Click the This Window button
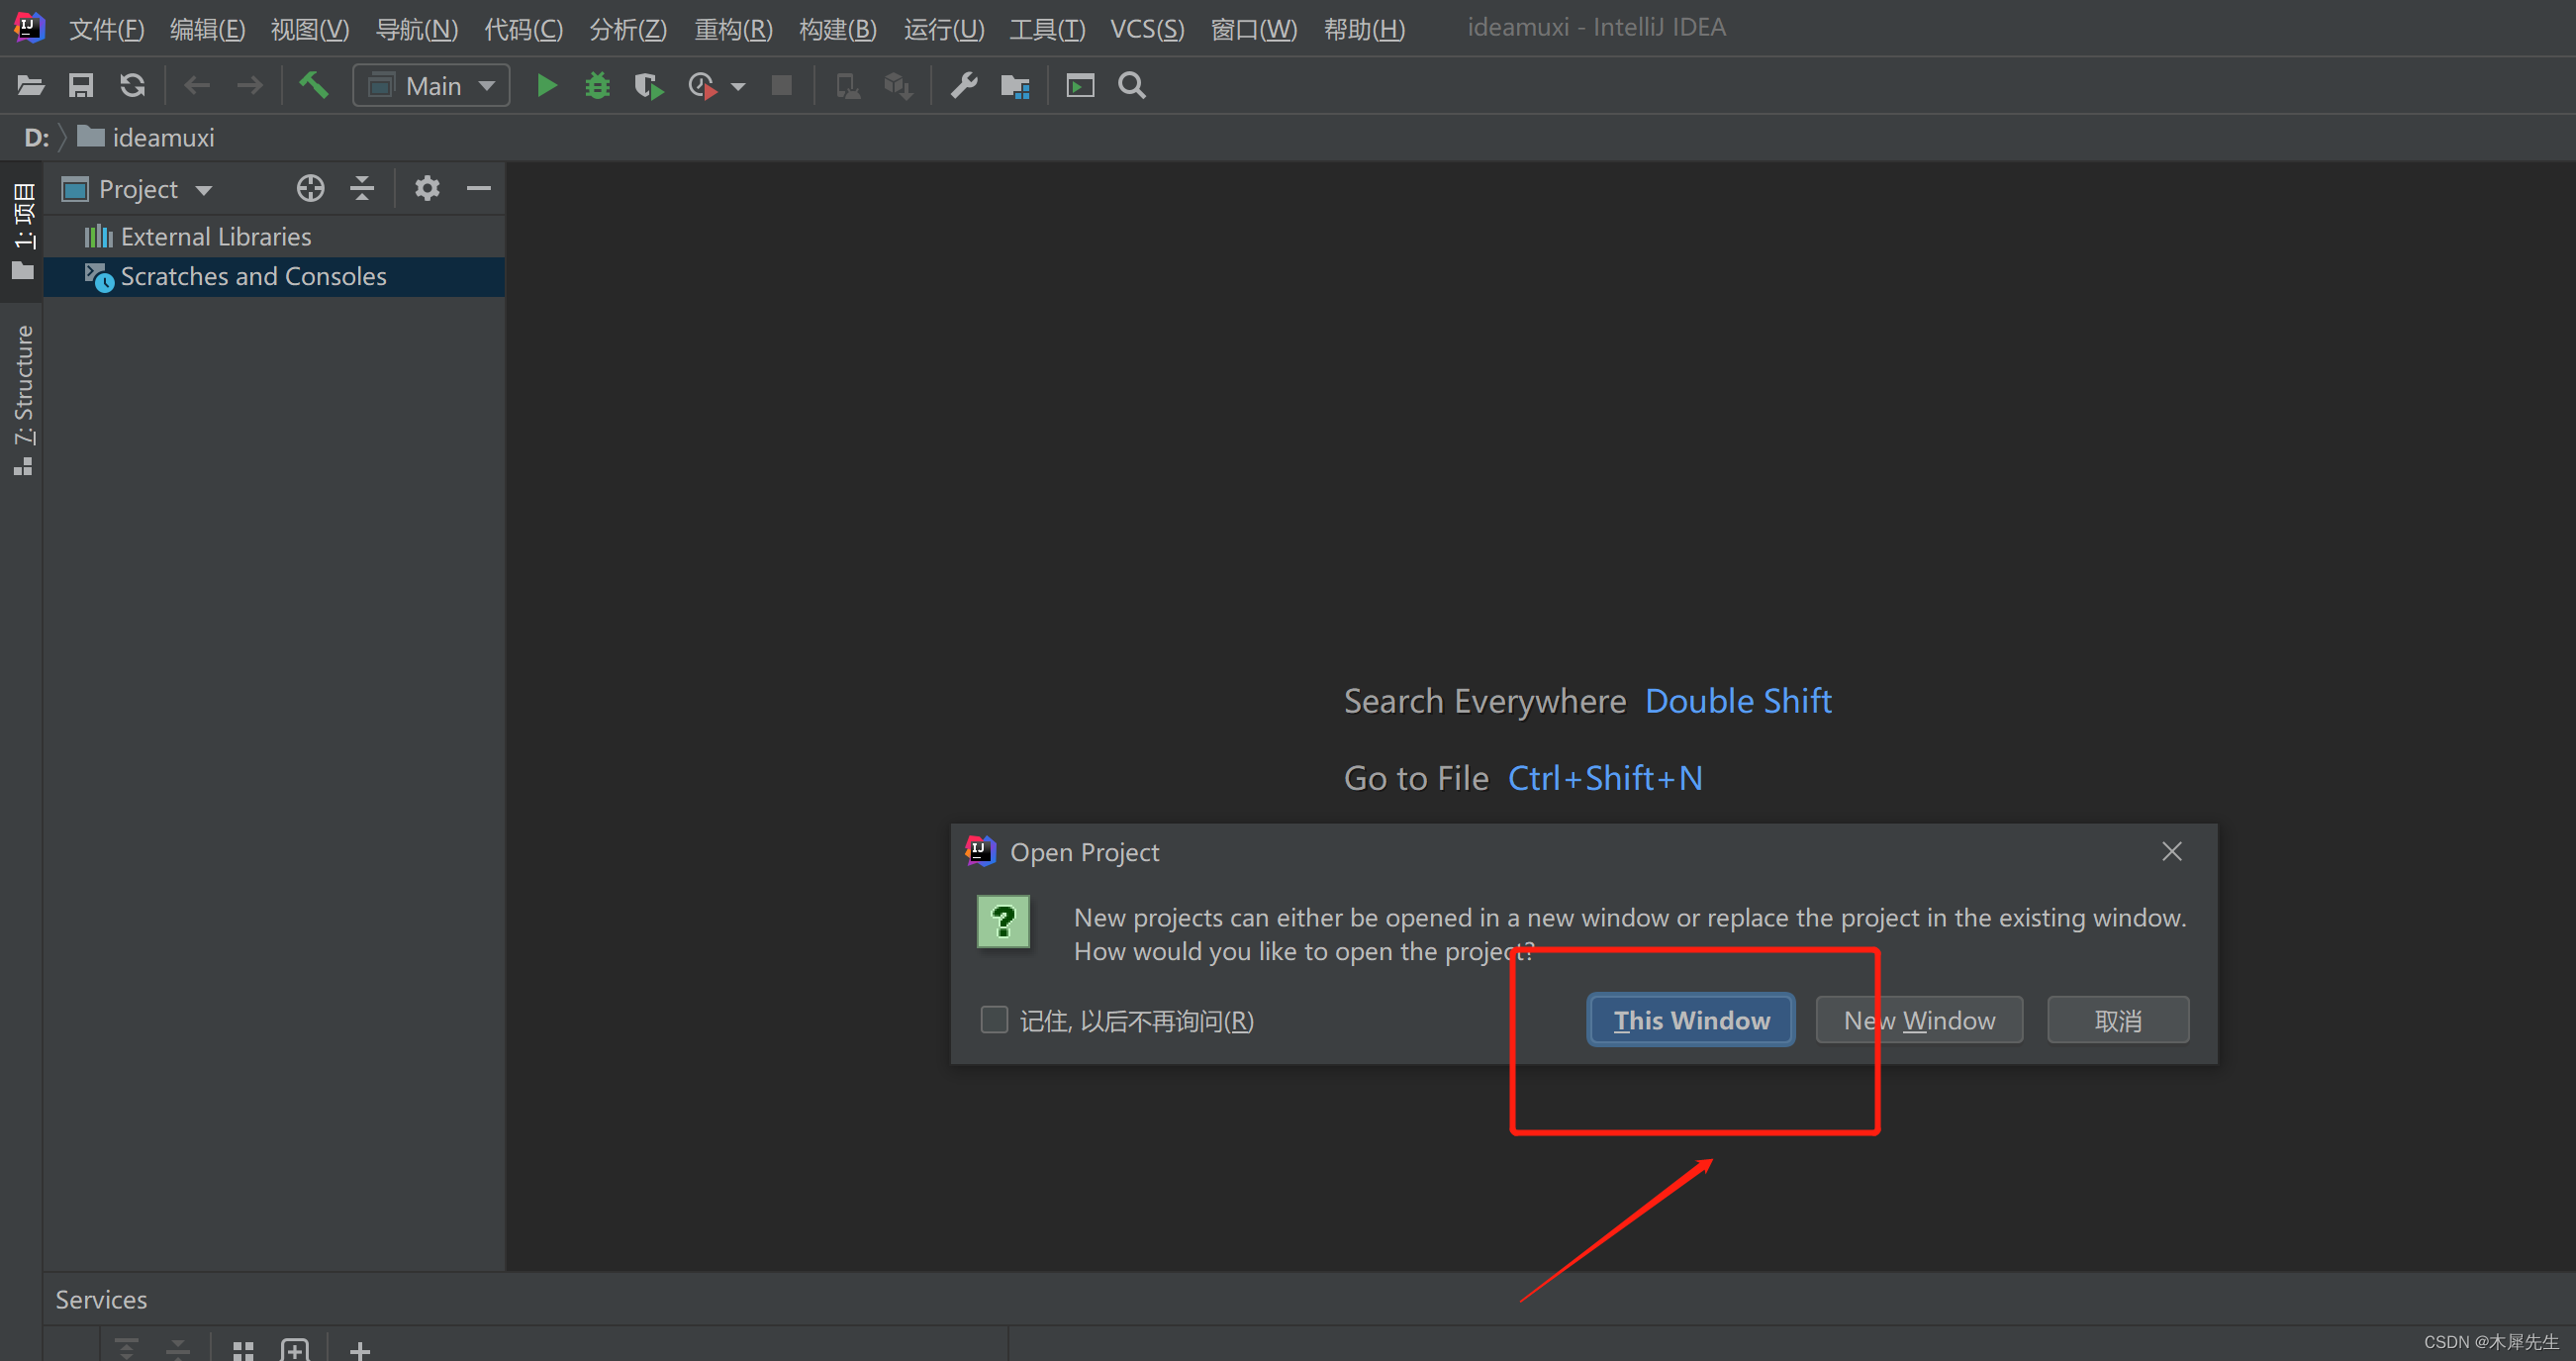The width and height of the screenshot is (2576, 1361). coord(1690,1019)
